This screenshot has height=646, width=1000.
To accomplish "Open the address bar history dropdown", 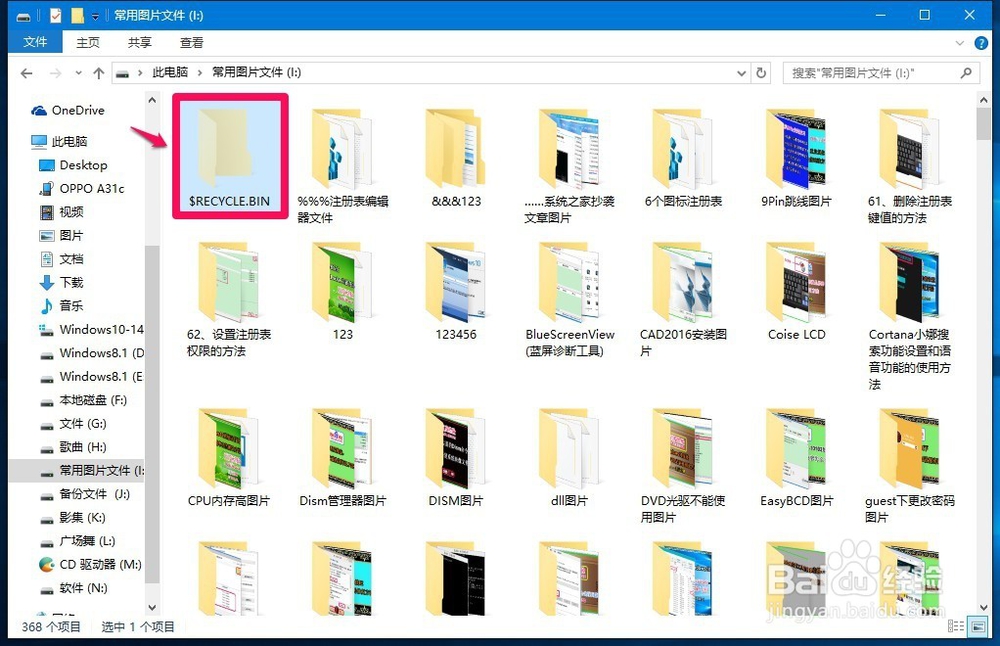I will pos(741,72).
